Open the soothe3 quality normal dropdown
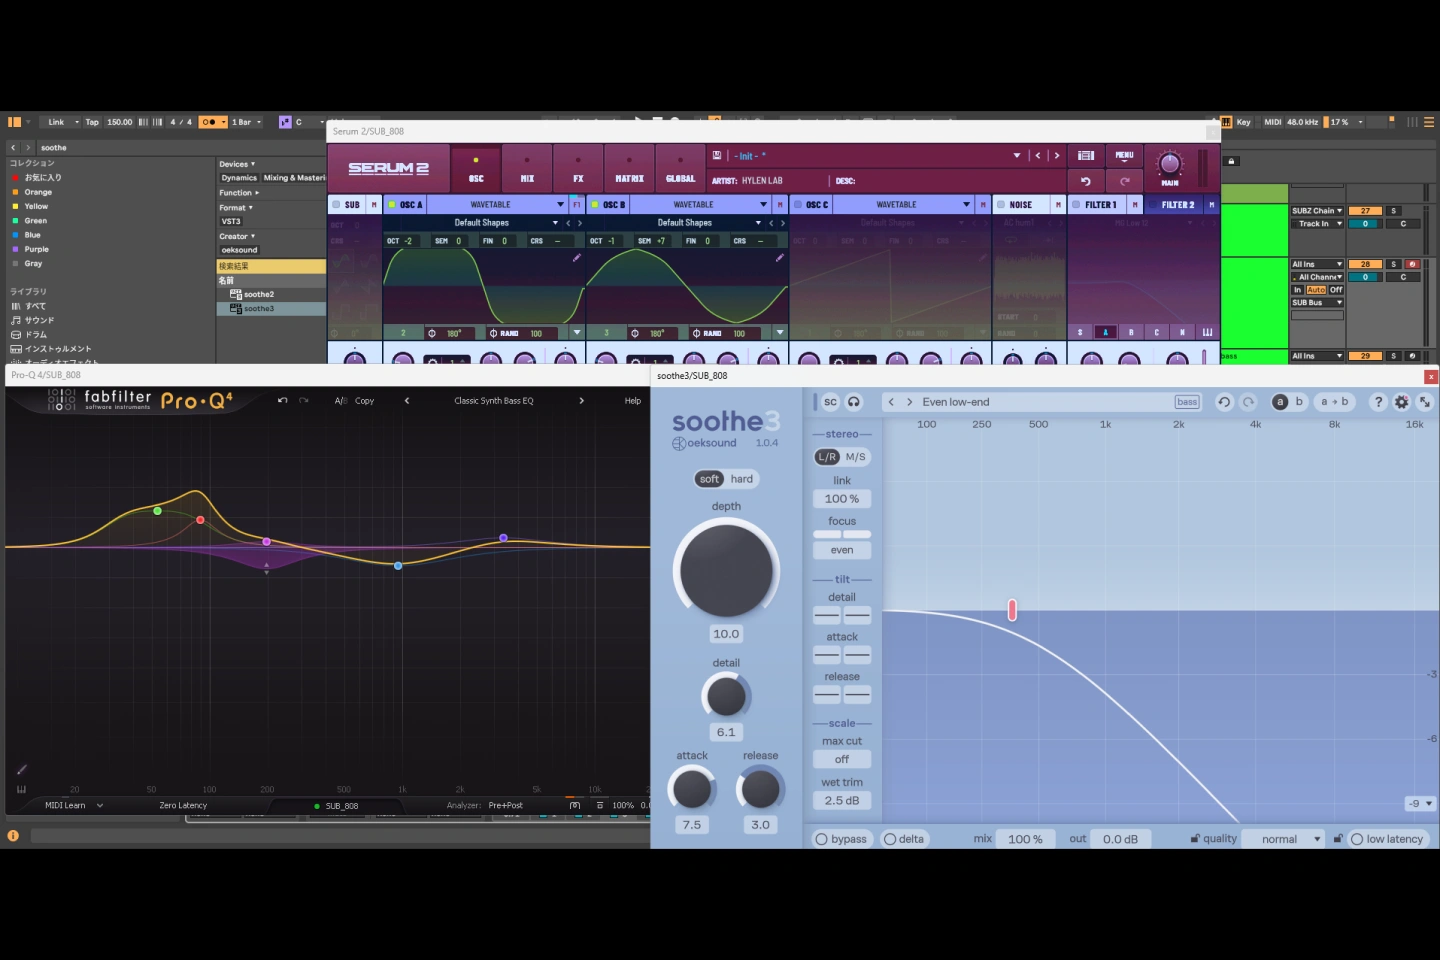 coord(1284,839)
